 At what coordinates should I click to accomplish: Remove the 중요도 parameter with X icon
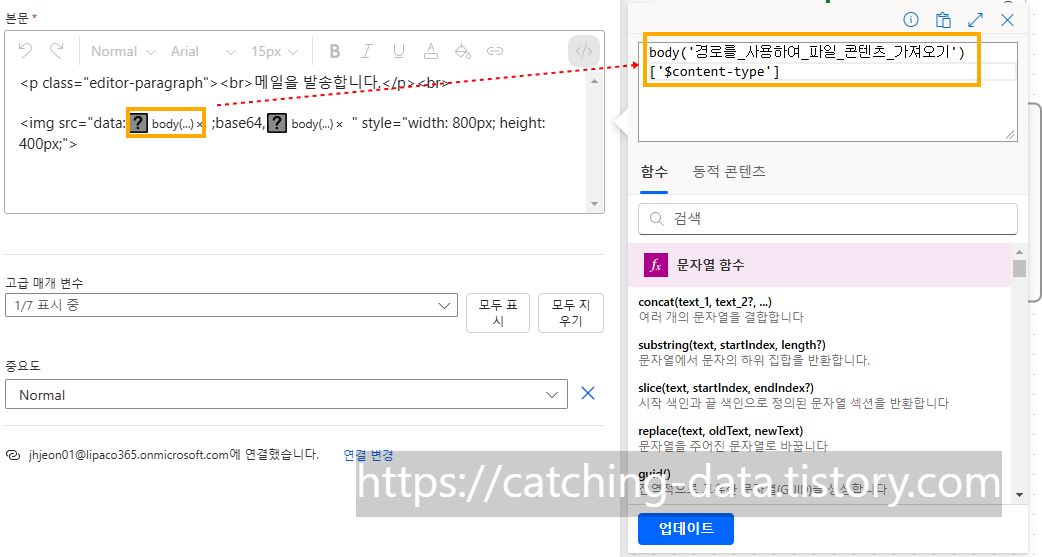pyautogui.click(x=587, y=393)
